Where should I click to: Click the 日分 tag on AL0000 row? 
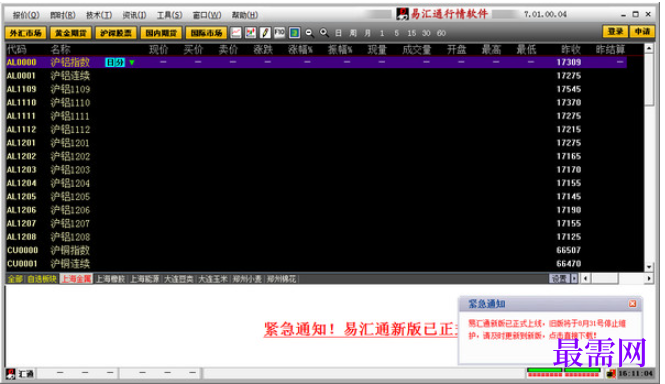point(115,62)
